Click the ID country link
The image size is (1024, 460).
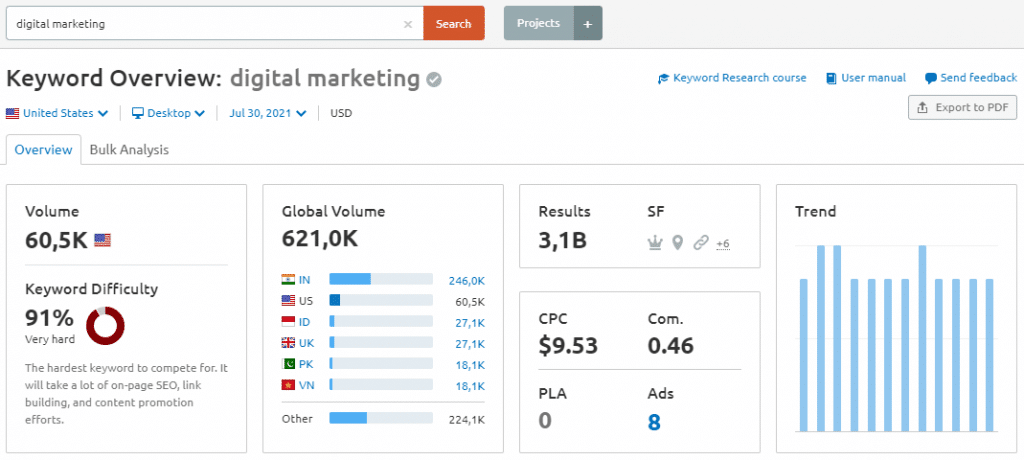pos(305,322)
